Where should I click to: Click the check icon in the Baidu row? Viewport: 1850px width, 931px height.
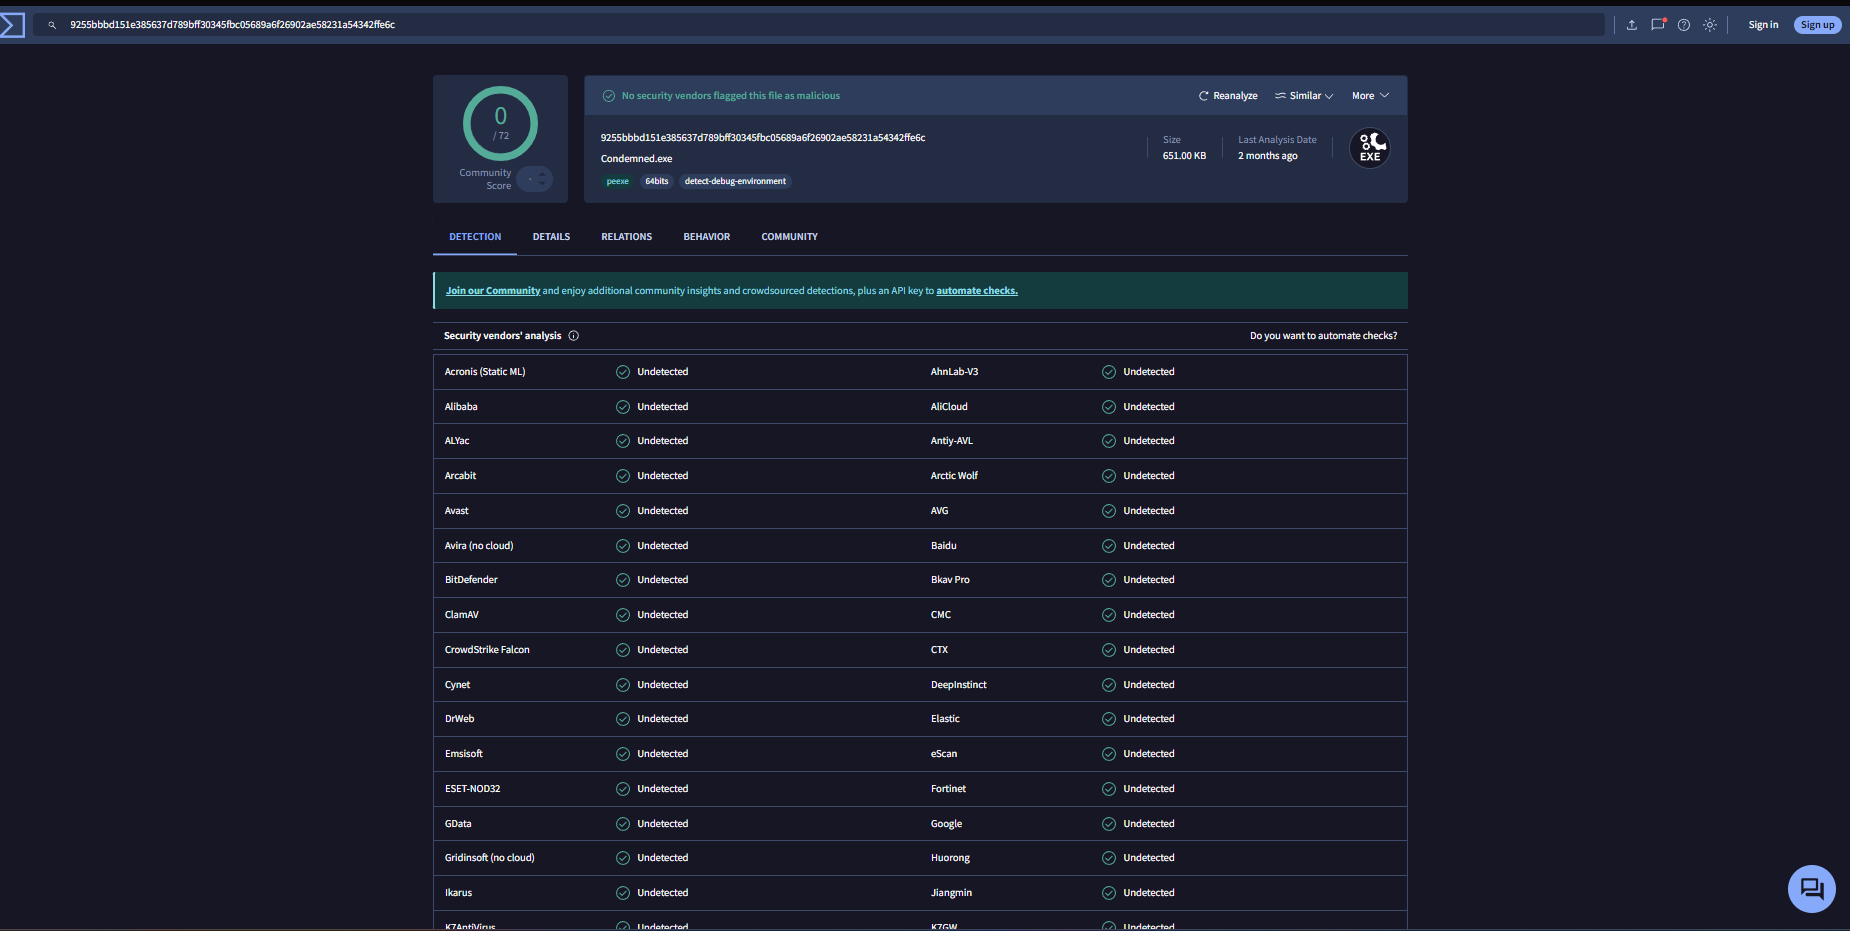[x=1109, y=546]
